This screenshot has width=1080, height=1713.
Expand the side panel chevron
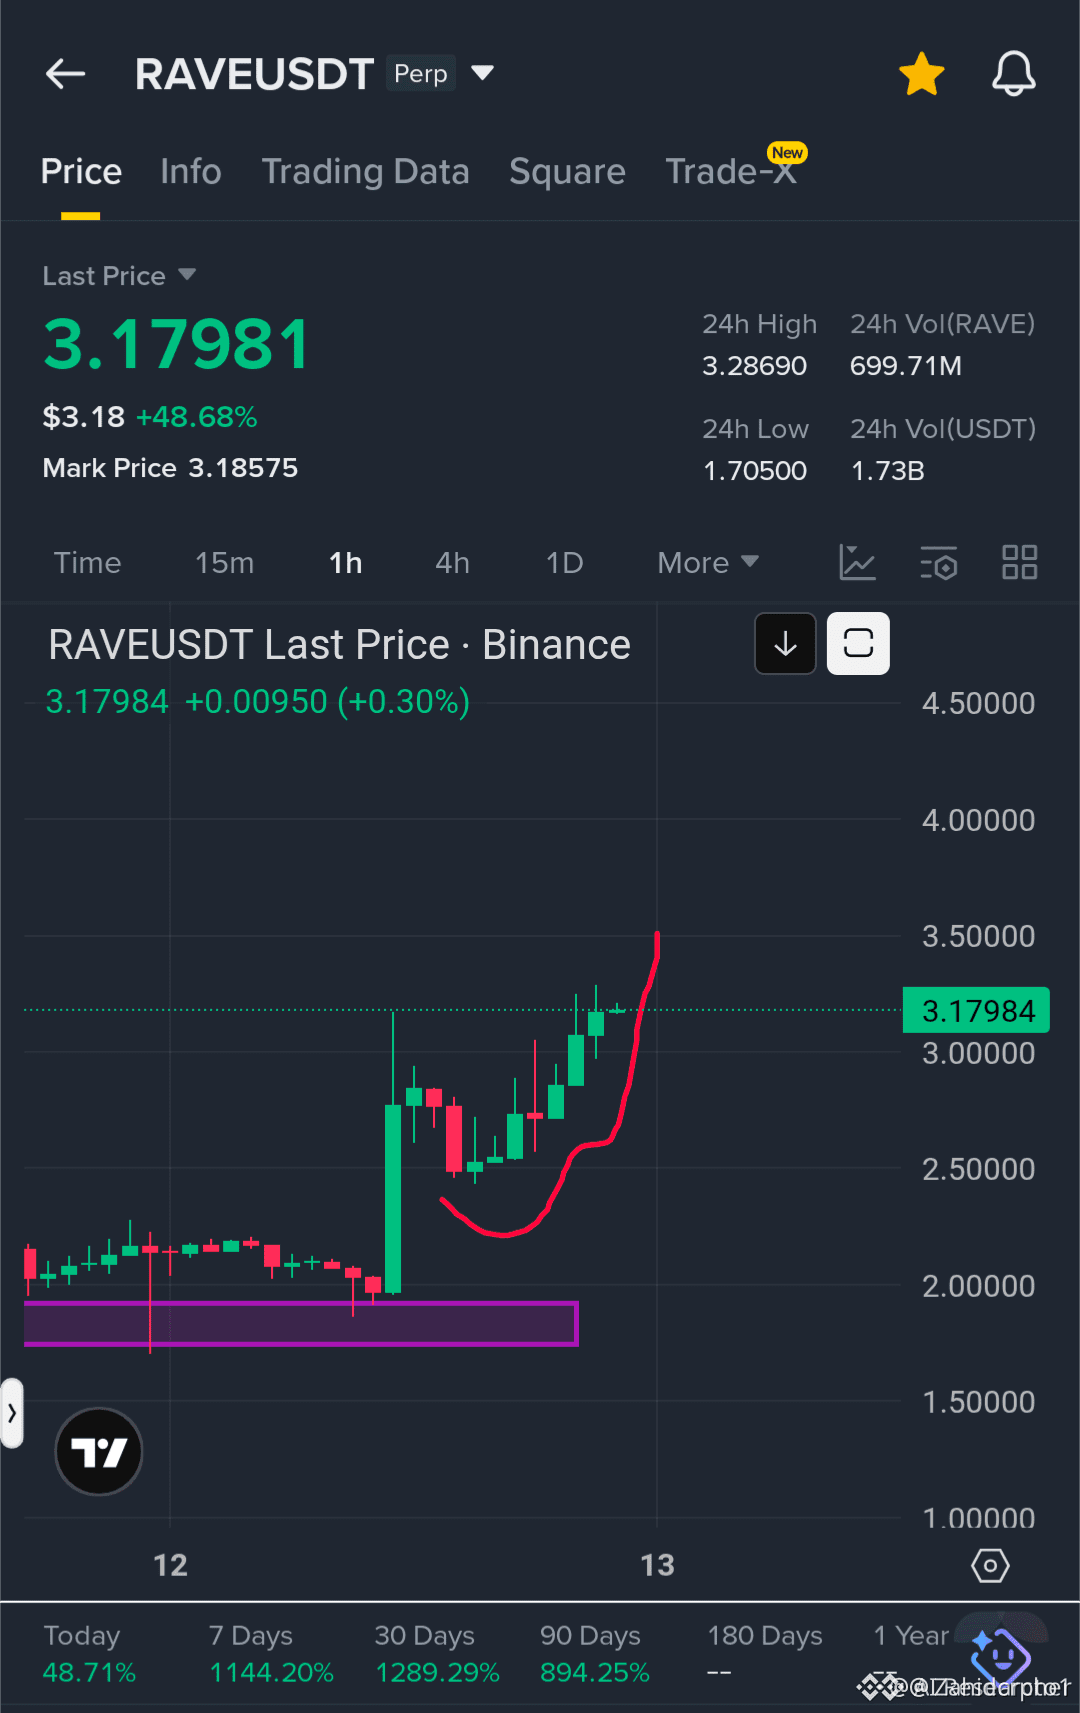(11, 1413)
